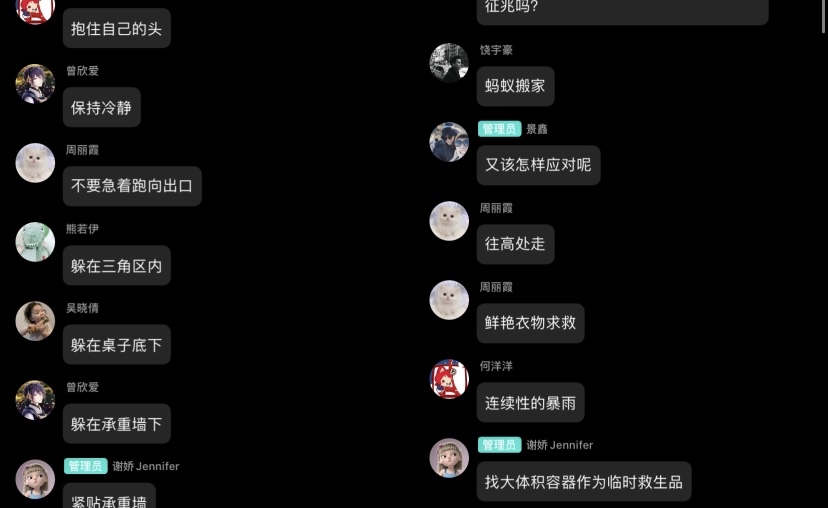Viewport: 828px width, 508px height.
Task: Click cat avatar beside 鲜艳衣物求救 message
Action: [449, 300]
